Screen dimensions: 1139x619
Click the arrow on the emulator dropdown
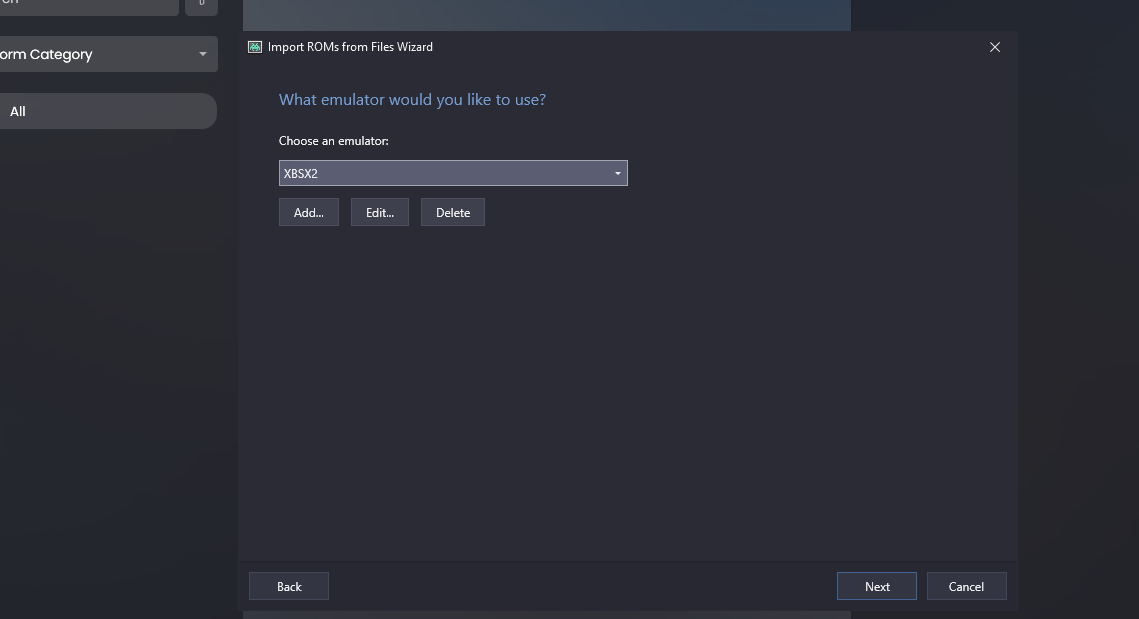617,174
